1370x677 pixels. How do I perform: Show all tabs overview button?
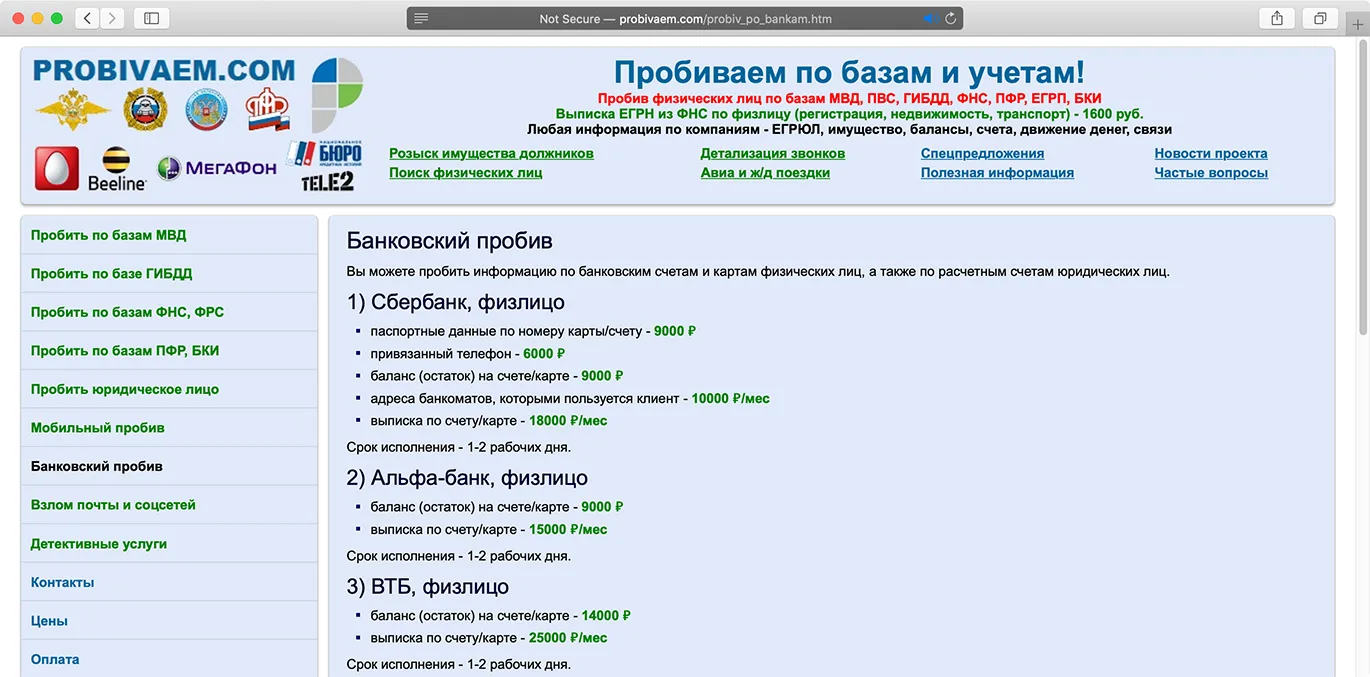tap(1320, 18)
